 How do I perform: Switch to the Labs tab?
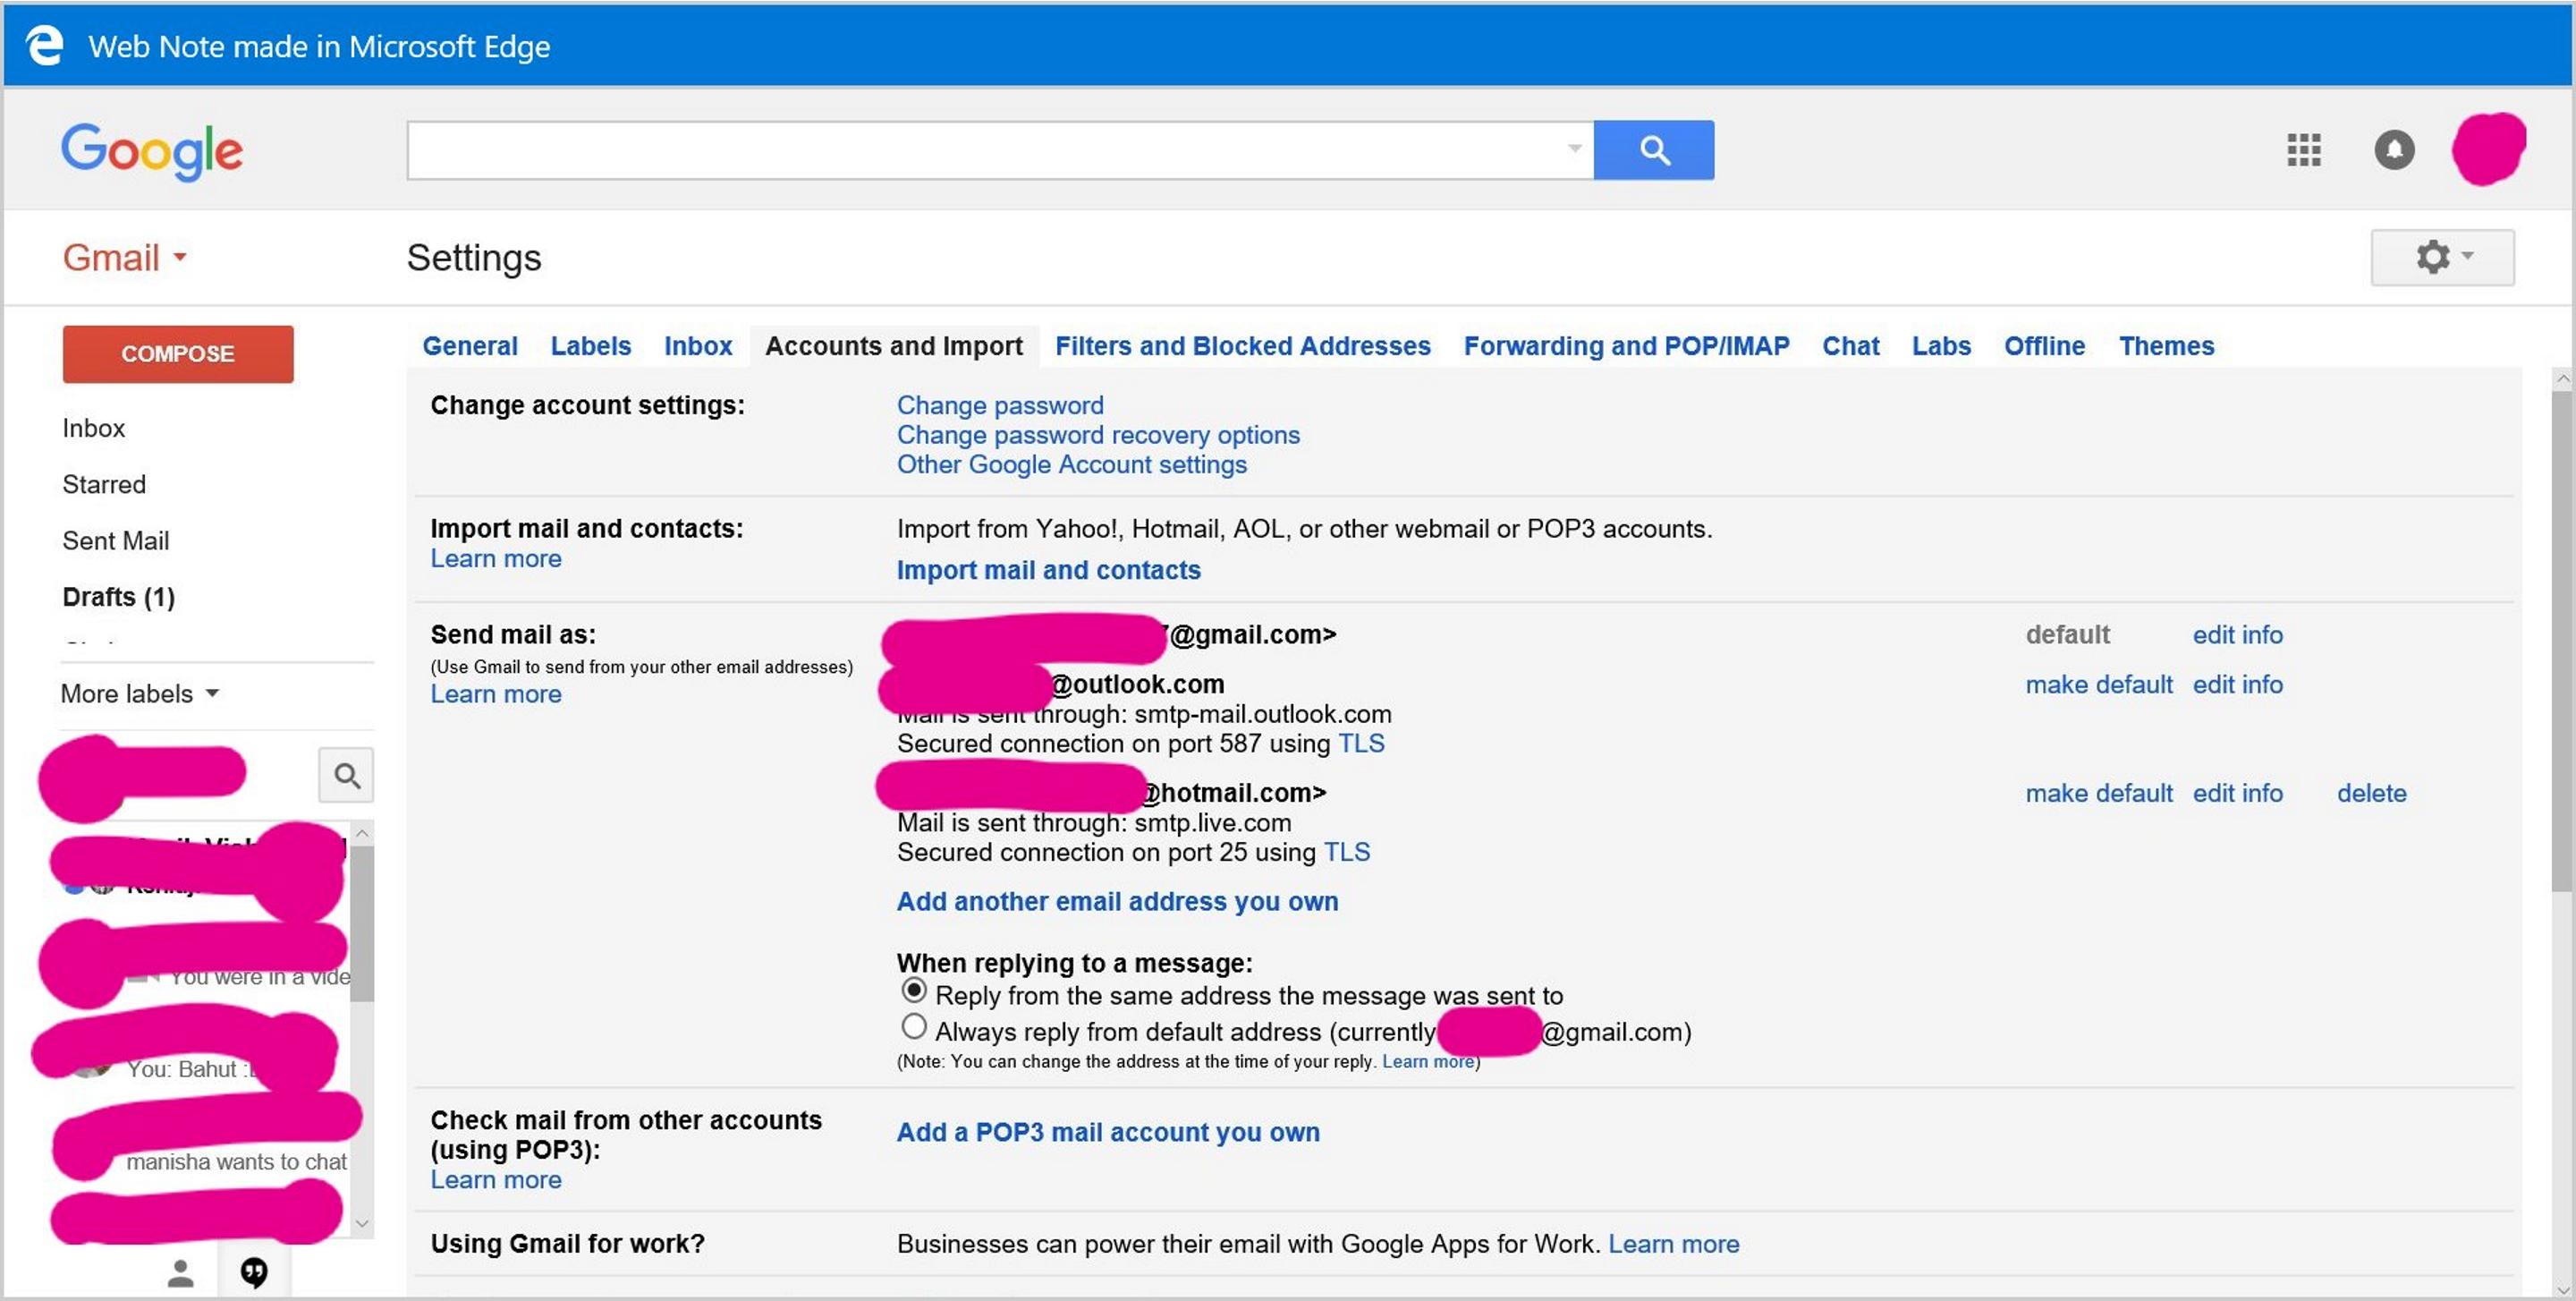tap(1941, 346)
